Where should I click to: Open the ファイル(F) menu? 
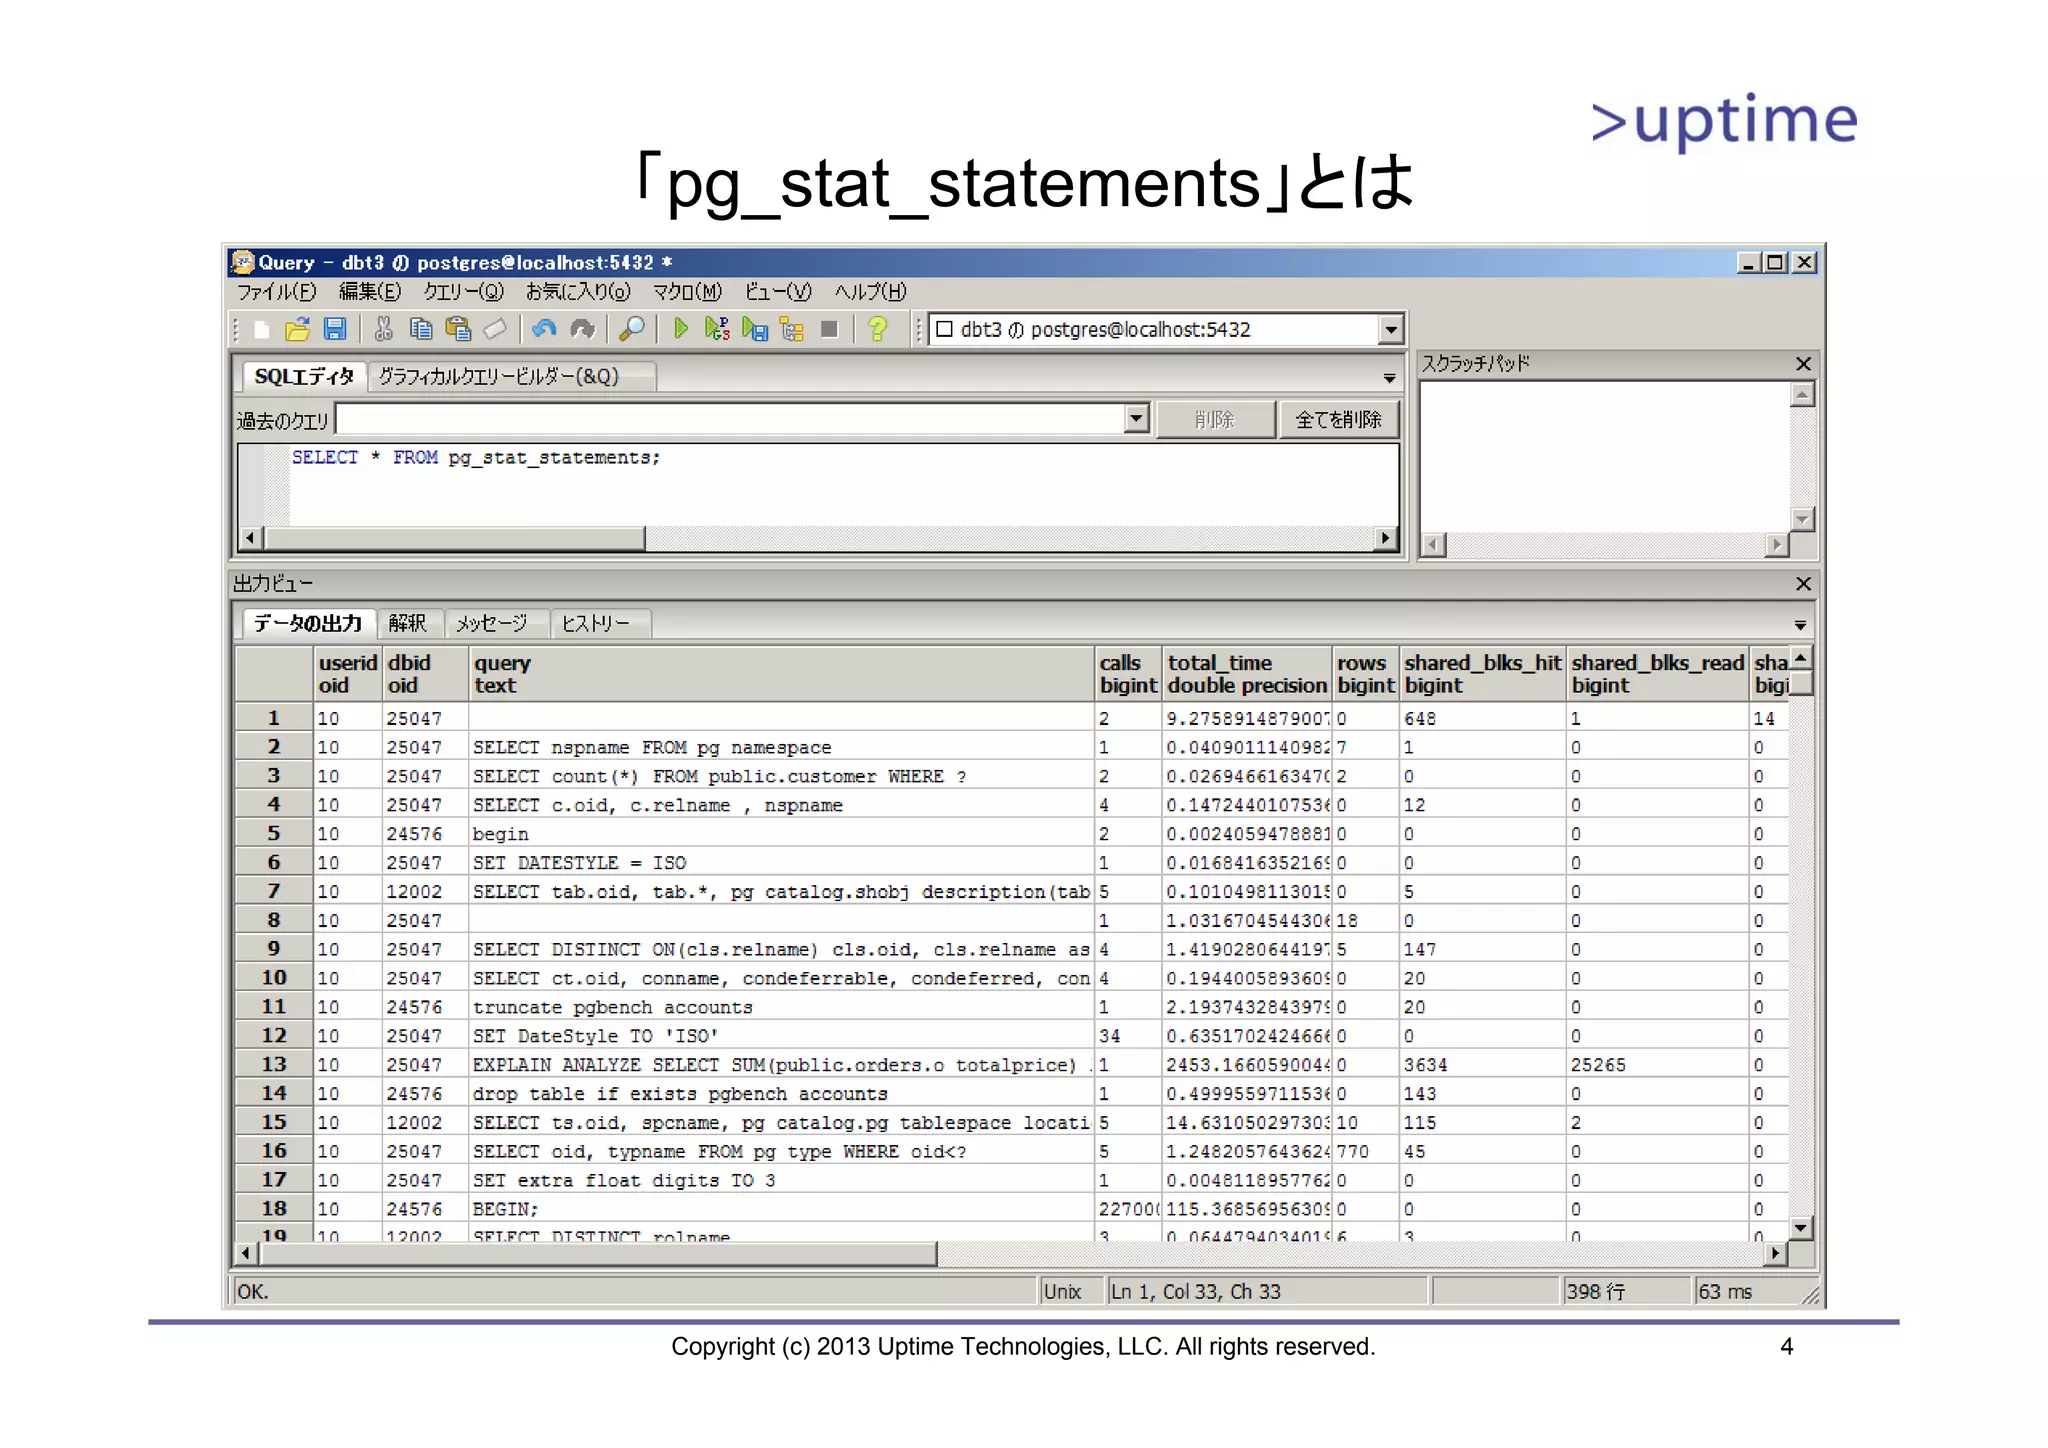(x=276, y=292)
